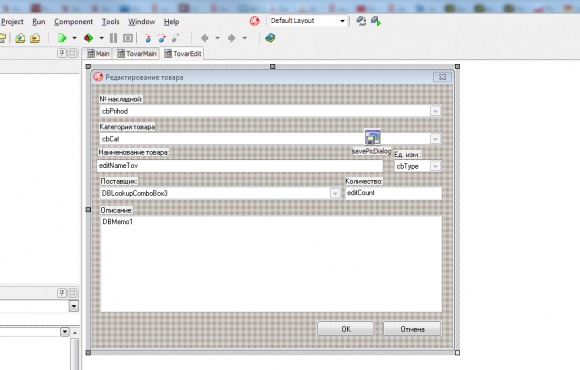Screen dimensions: 580x370
Task: Click the Stop program square icon
Action: click(x=128, y=38)
